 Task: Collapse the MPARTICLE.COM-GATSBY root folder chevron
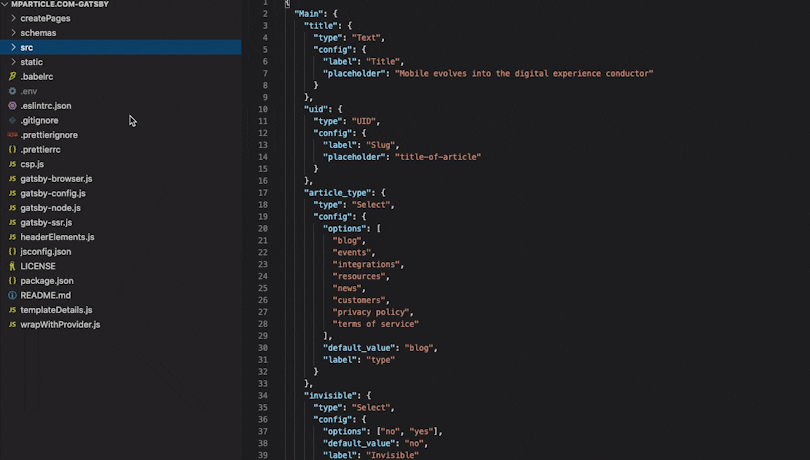(5, 4)
